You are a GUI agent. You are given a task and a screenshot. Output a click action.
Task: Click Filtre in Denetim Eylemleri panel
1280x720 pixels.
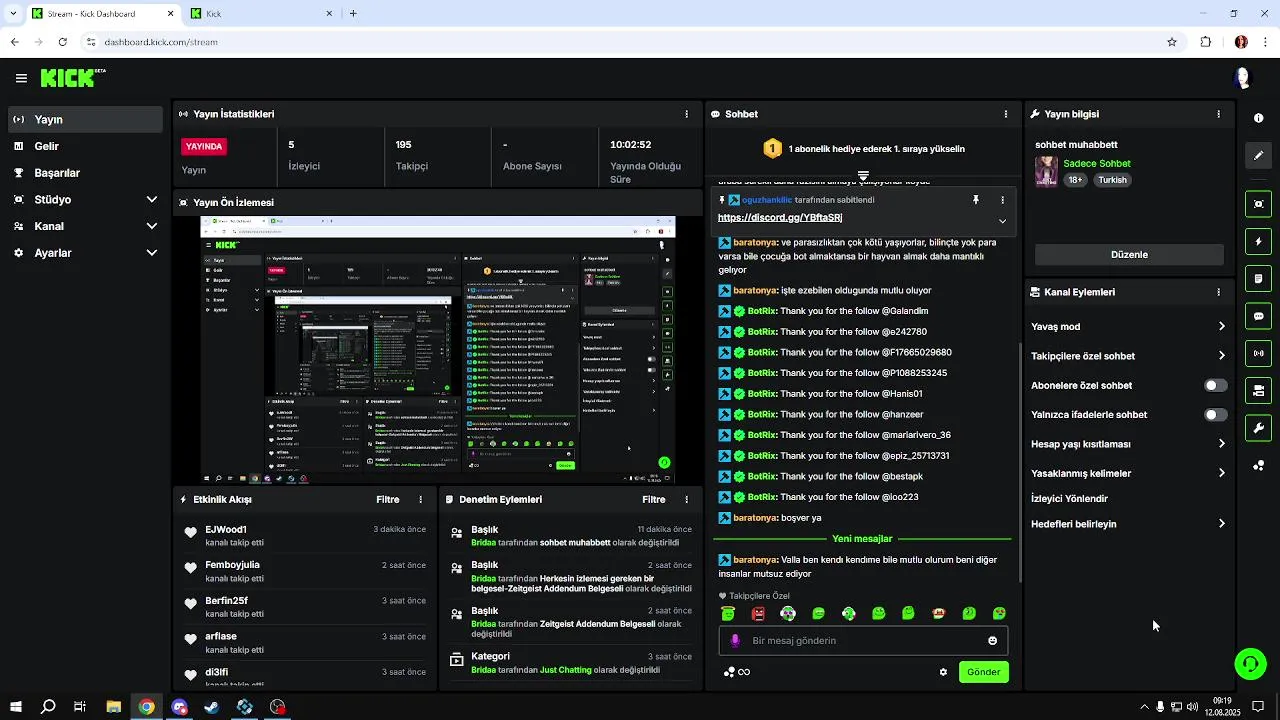(x=654, y=499)
